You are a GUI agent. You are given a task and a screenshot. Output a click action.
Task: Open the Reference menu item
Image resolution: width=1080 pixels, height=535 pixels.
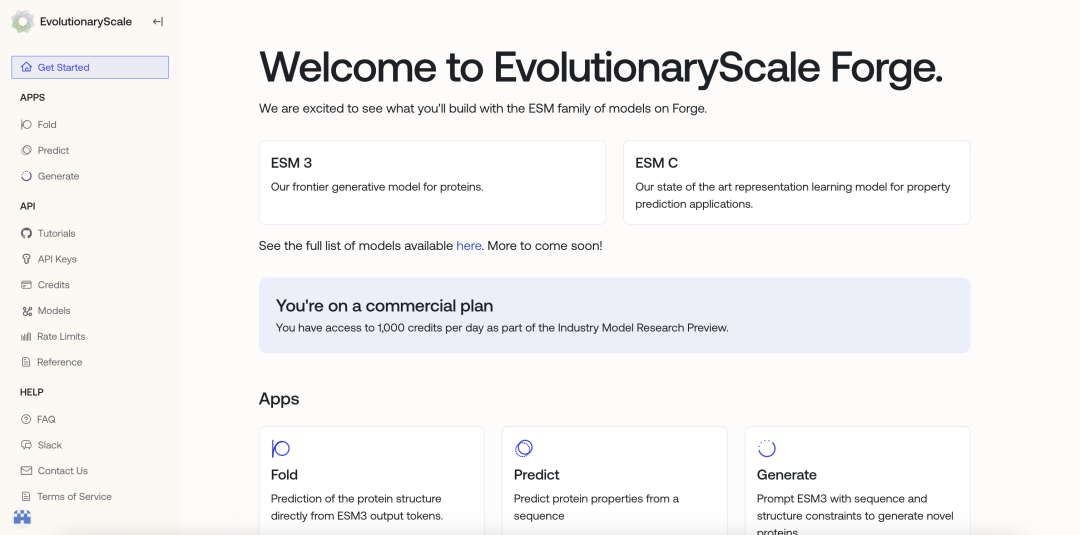click(x=59, y=362)
